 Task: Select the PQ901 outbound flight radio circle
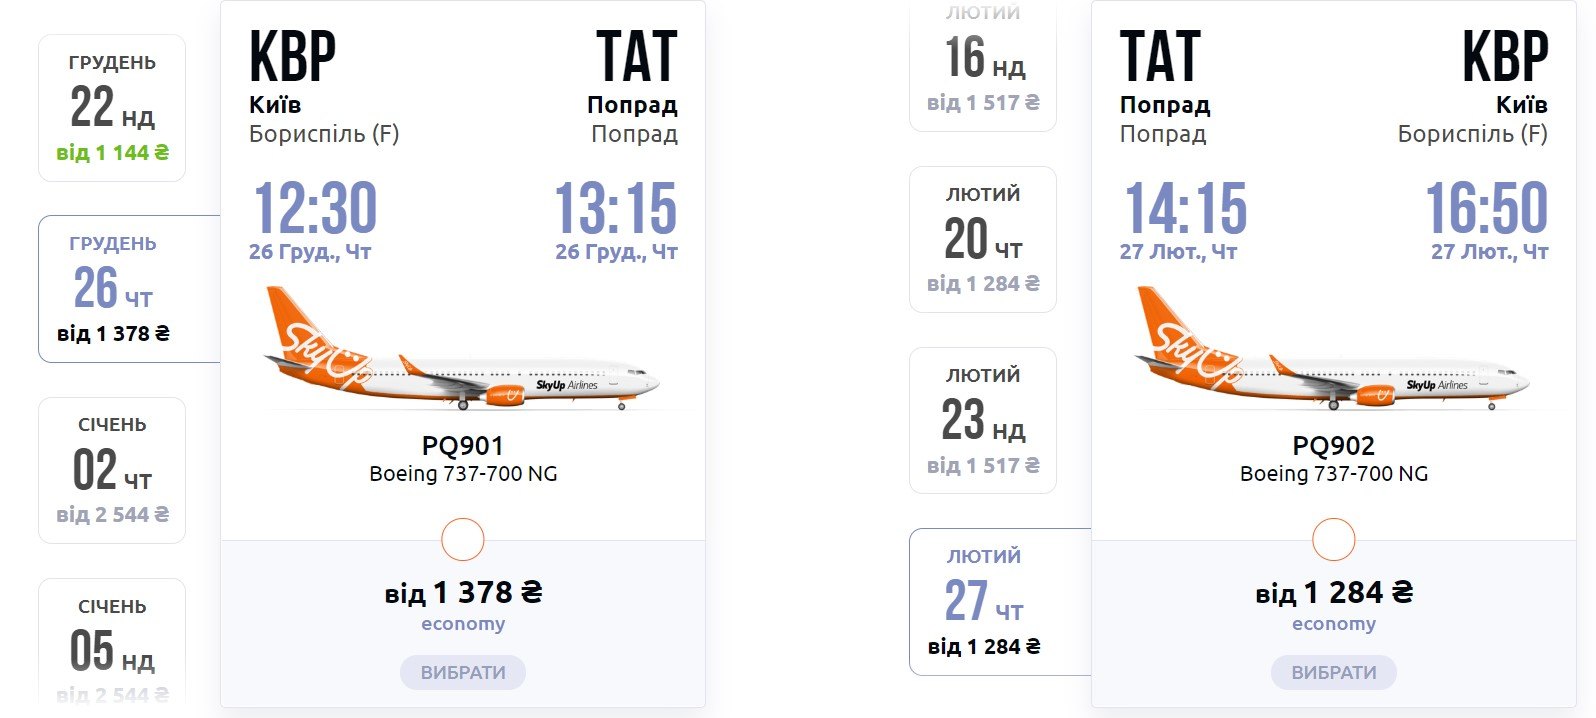click(463, 540)
